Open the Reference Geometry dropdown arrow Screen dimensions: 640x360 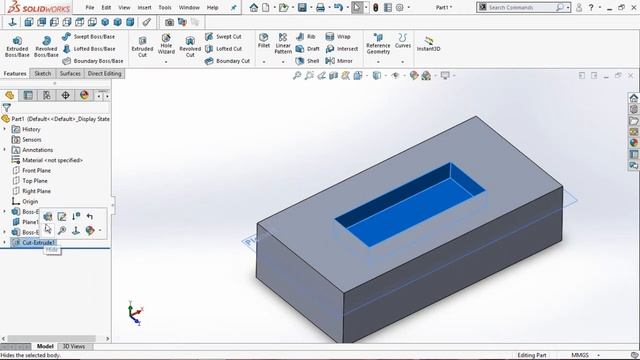(x=378, y=62)
